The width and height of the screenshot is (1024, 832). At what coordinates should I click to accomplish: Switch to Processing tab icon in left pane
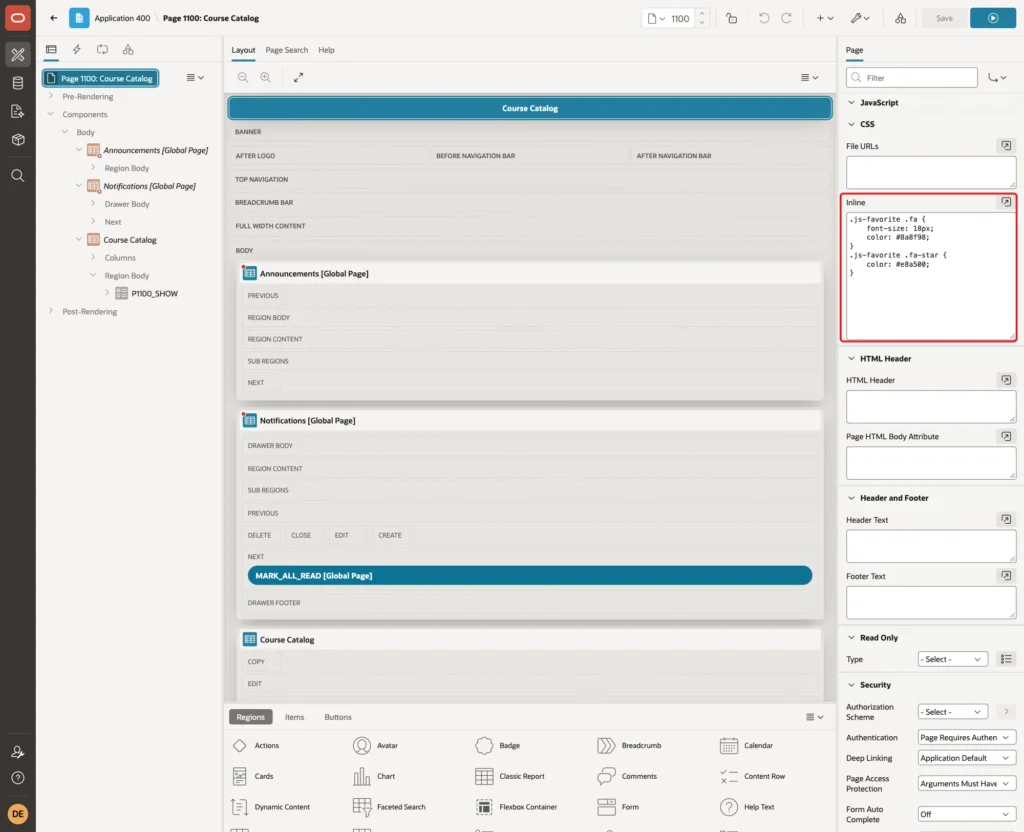coord(103,50)
